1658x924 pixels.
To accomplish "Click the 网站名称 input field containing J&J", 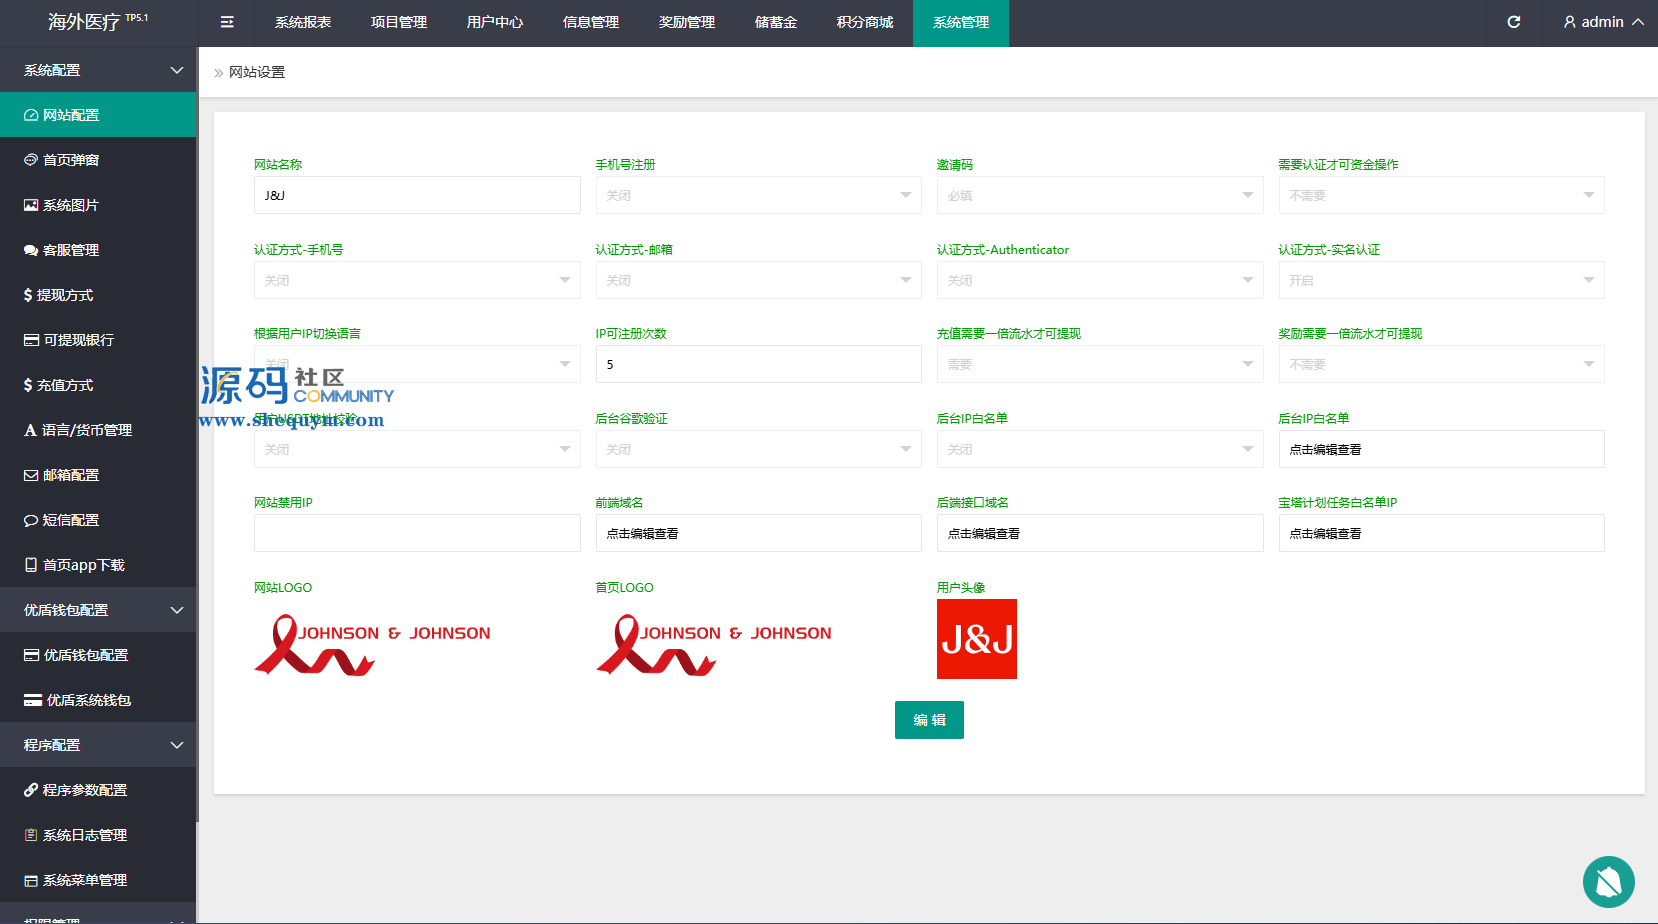I will coord(417,195).
